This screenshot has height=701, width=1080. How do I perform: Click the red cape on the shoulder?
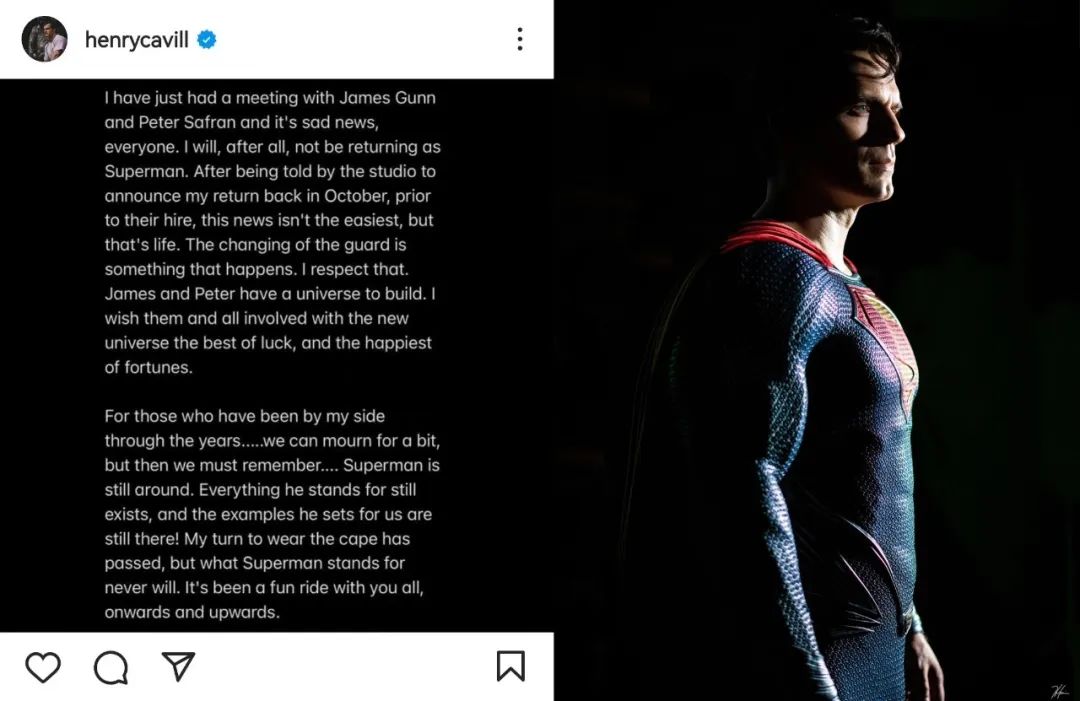(x=770, y=238)
